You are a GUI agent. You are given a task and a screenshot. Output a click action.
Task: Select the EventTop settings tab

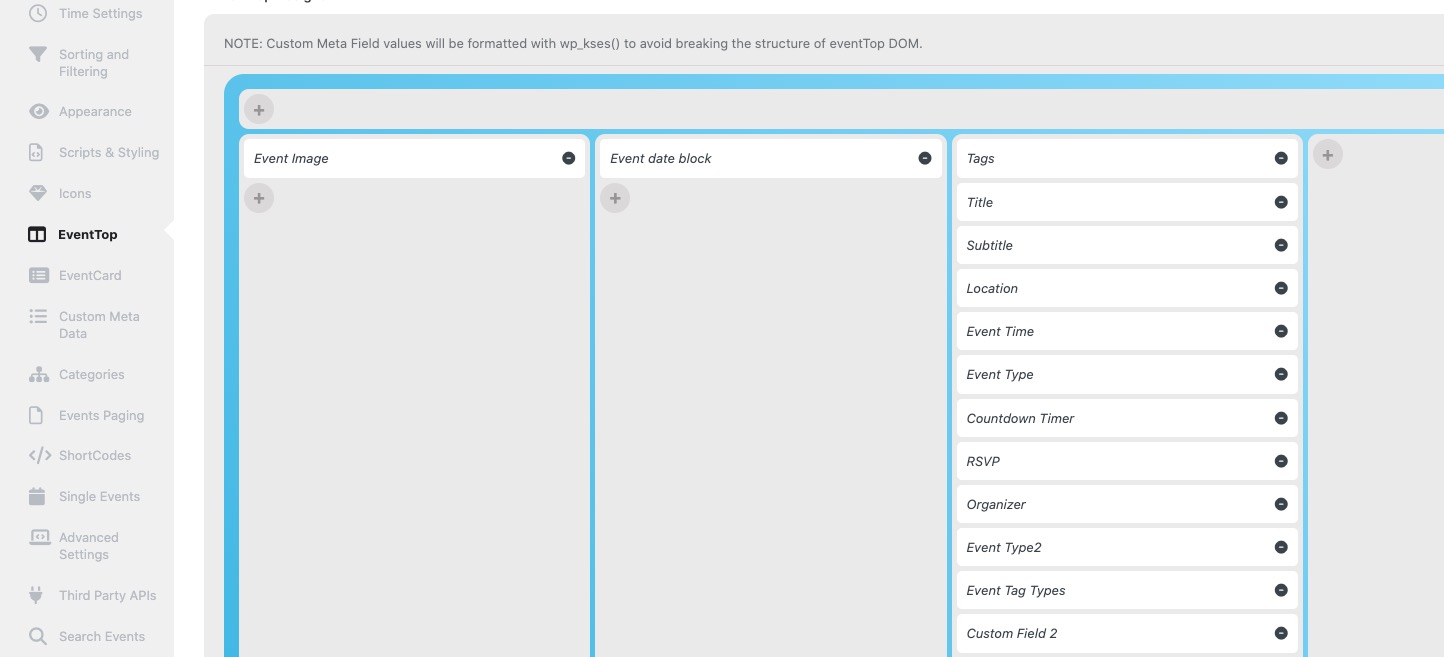tap(88, 234)
